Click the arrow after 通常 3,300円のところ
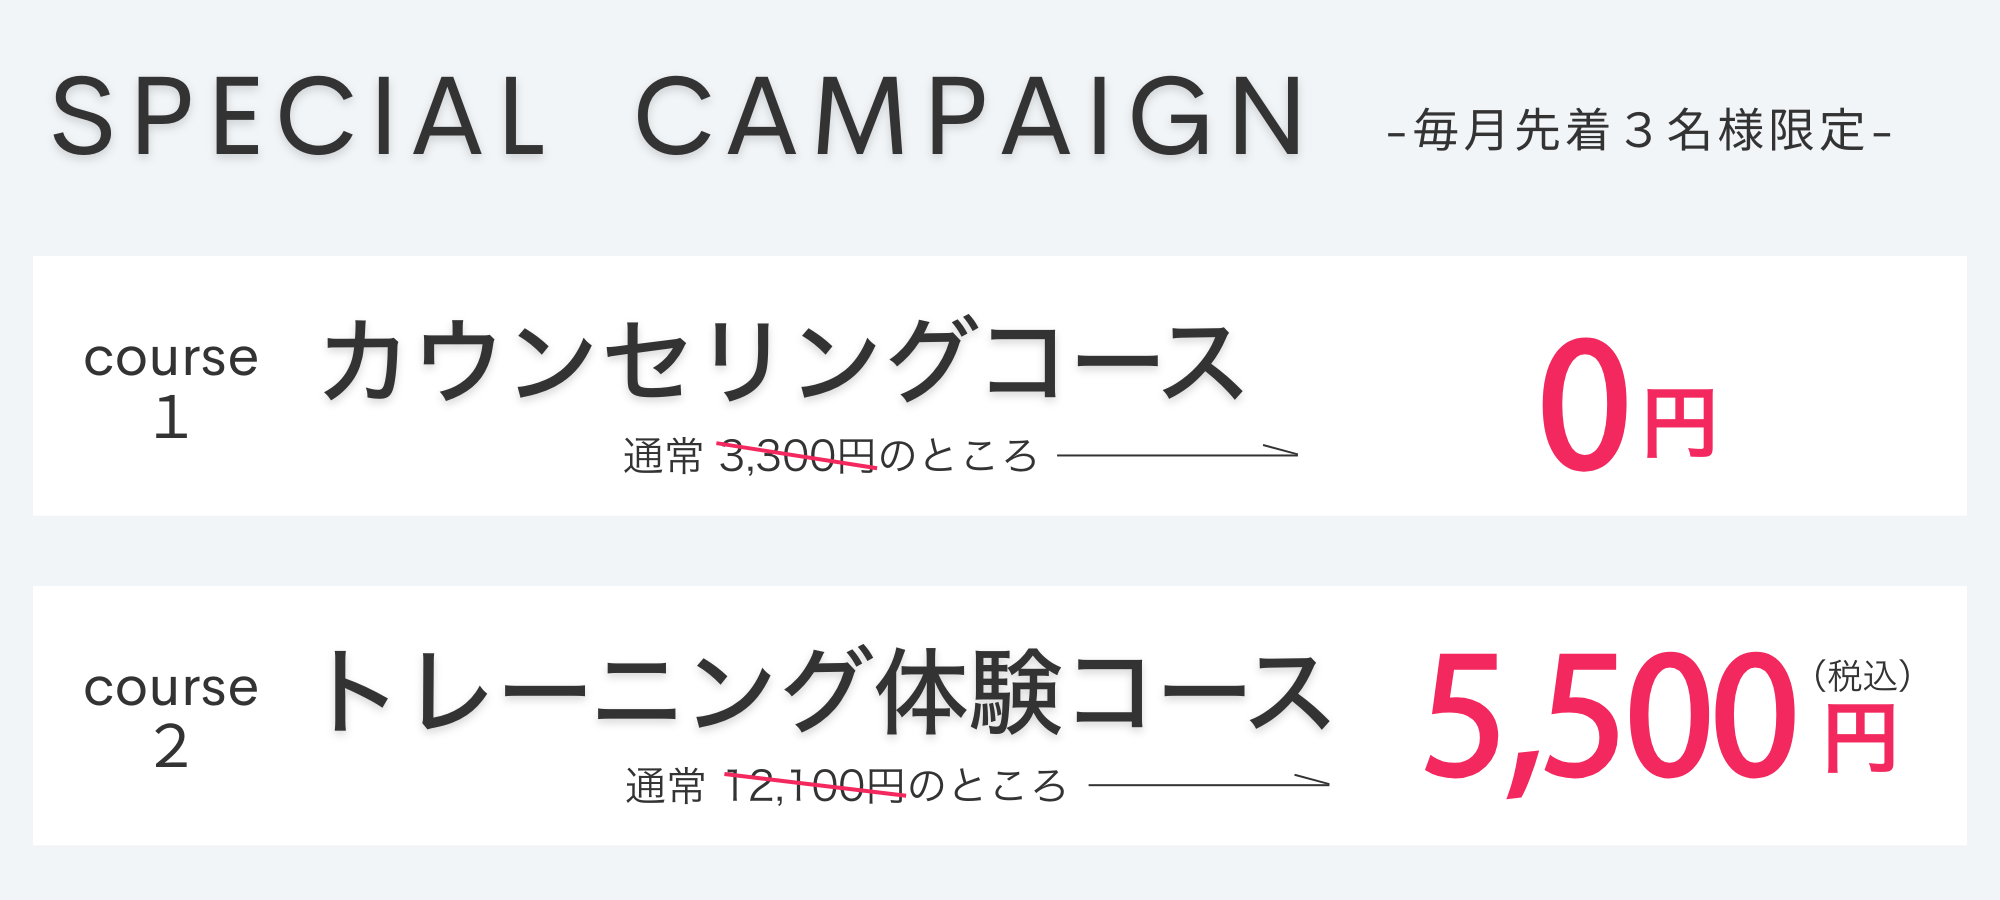Screen dimensions: 2000x900 1178,452
